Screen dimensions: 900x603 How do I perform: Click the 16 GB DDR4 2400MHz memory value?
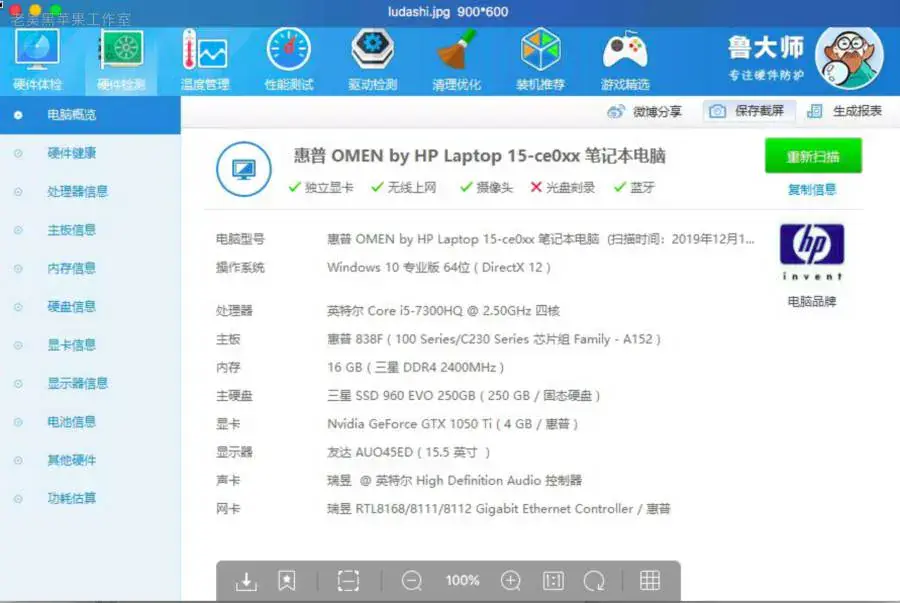pyautogui.click(x=416, y=367)
